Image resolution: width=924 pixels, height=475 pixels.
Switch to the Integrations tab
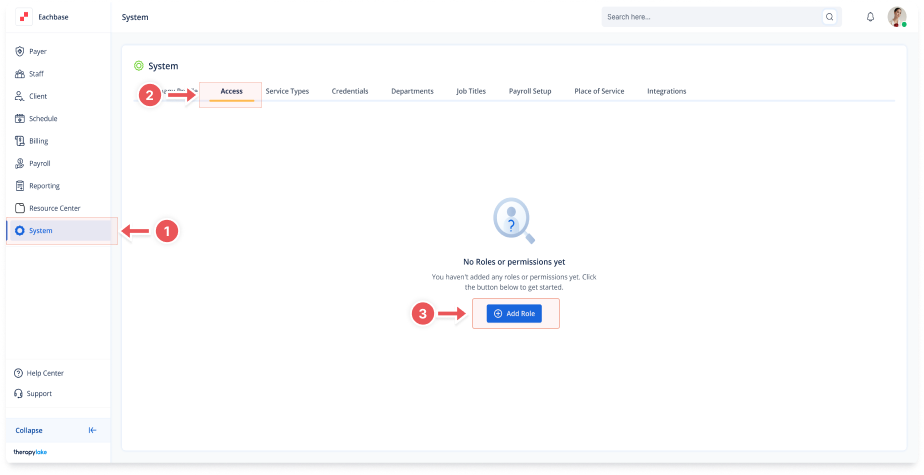[666, 91]
